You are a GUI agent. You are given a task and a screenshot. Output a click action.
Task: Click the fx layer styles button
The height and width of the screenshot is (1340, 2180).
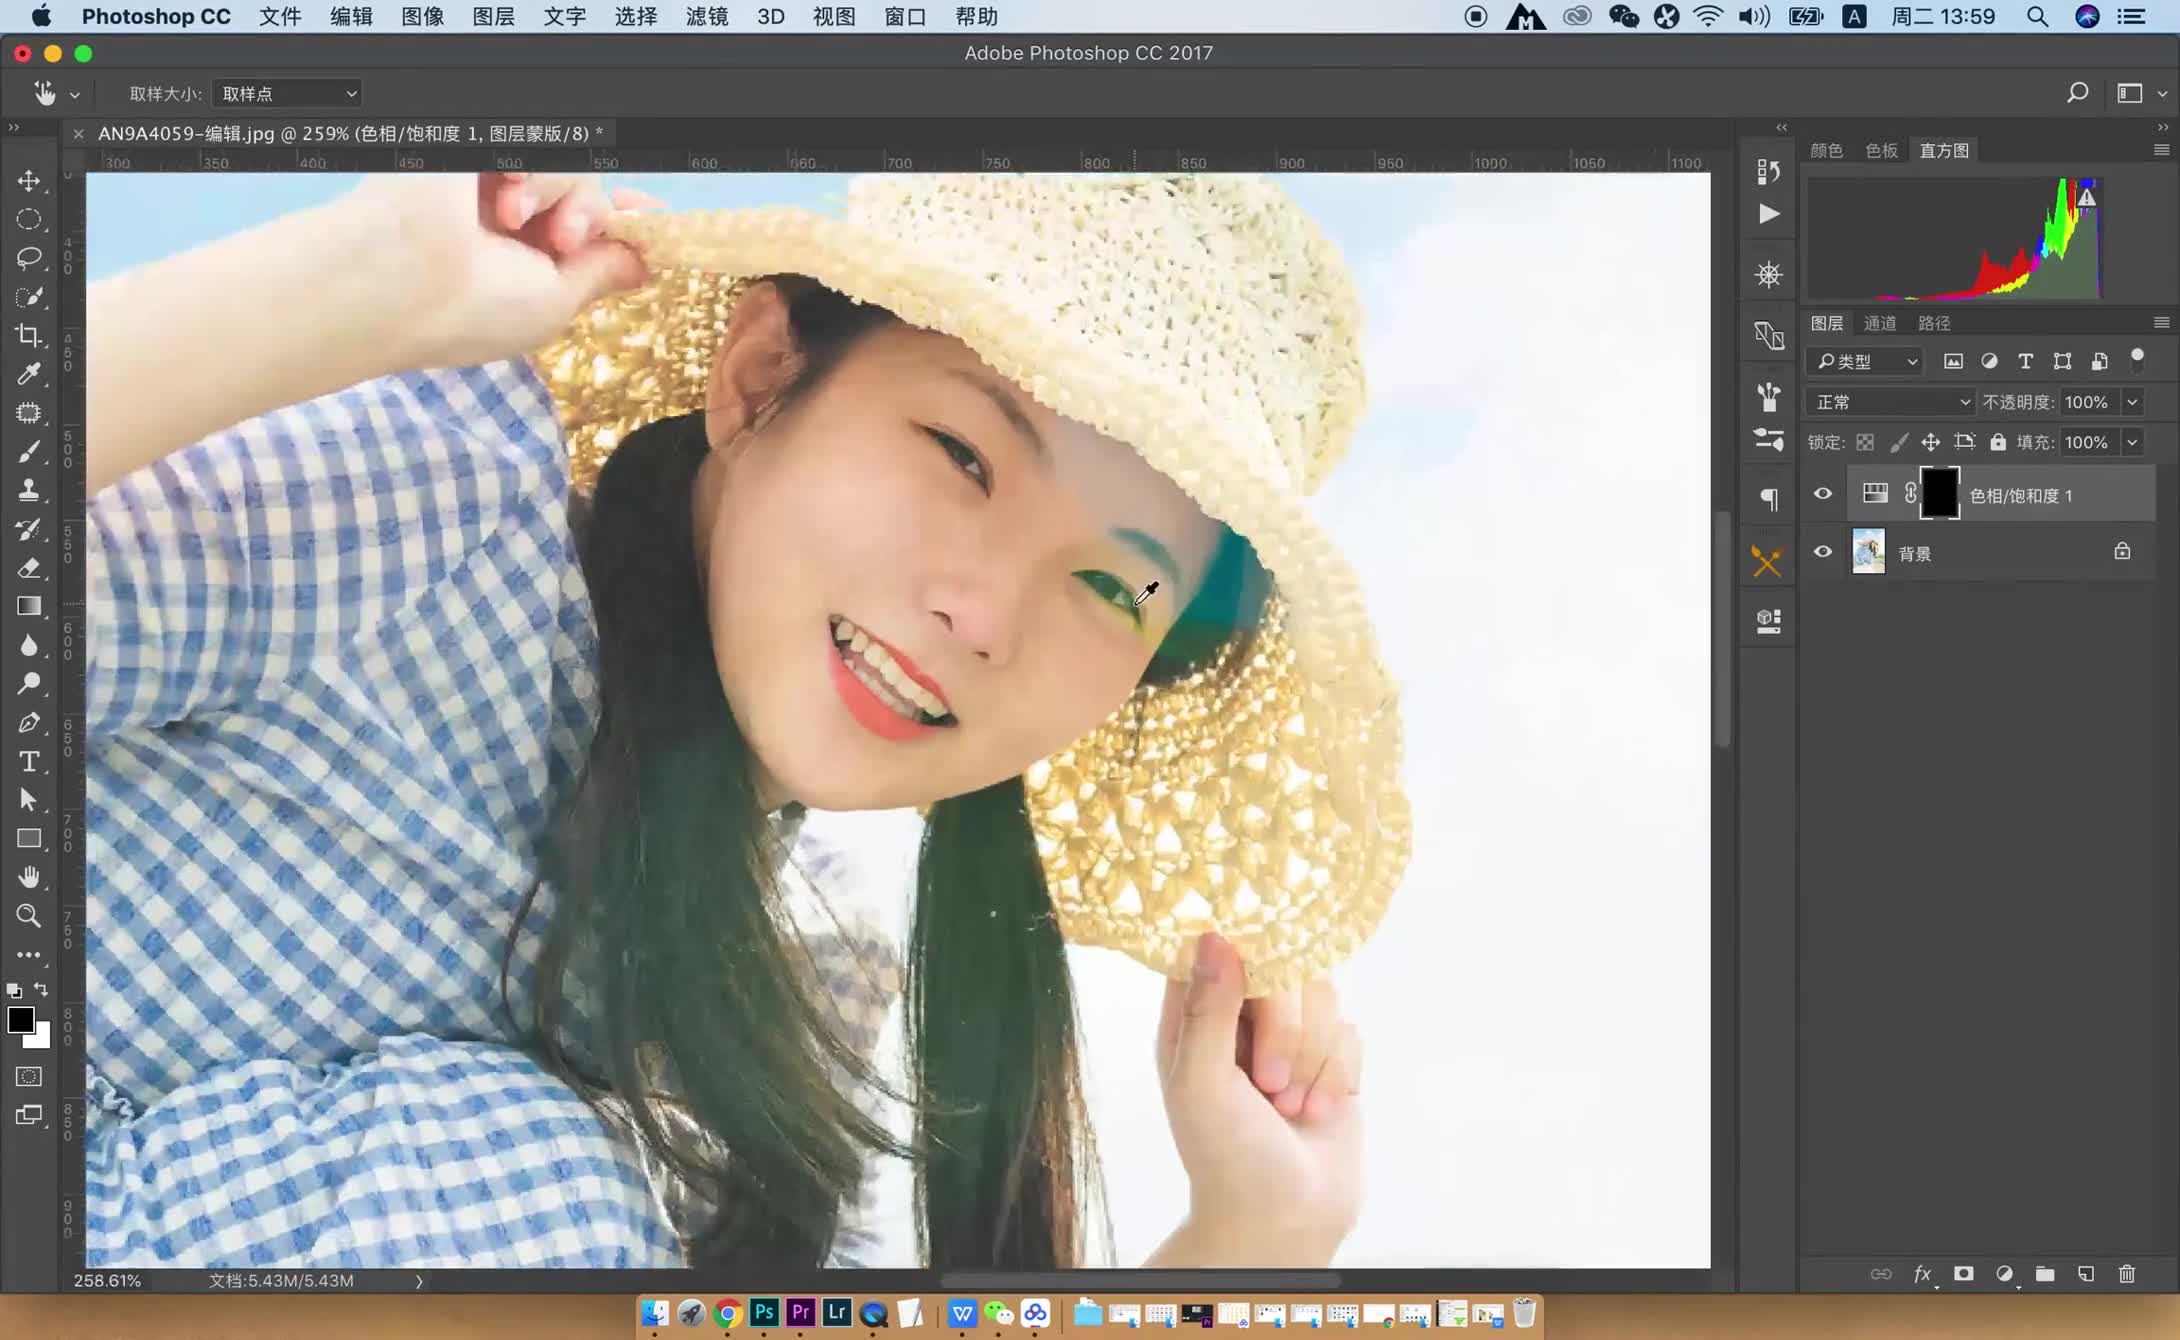click(1923, 1275)
